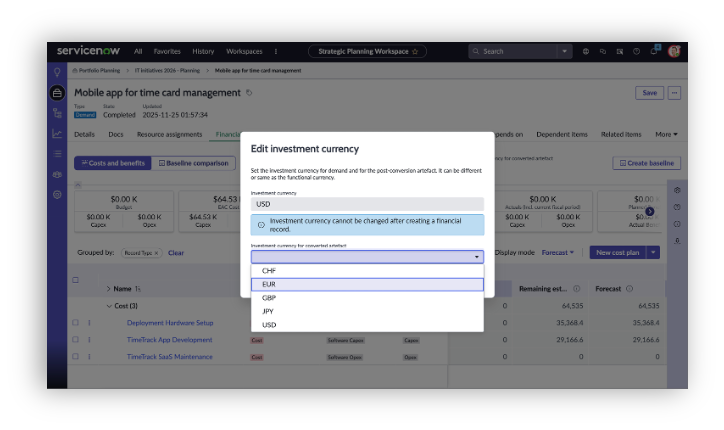Click the Clear grouping link
Screen dimensions: 724x430
click(x=176, y=253)
